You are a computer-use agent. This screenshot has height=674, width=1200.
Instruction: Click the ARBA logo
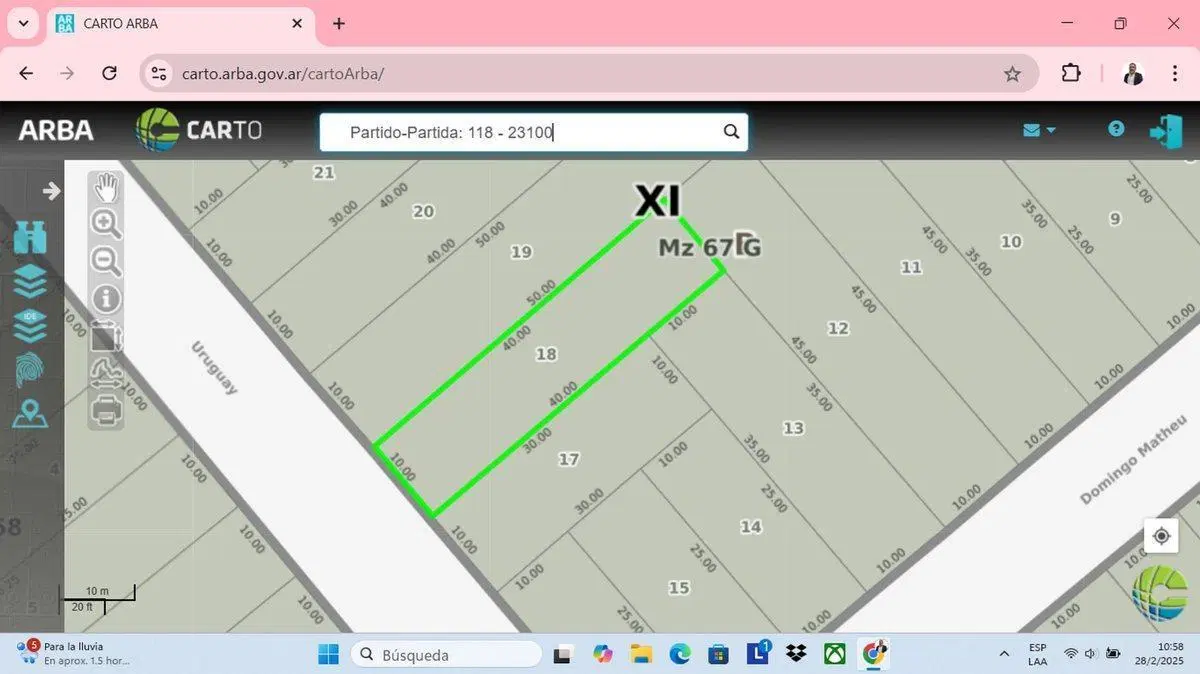[x=56, y=130]
